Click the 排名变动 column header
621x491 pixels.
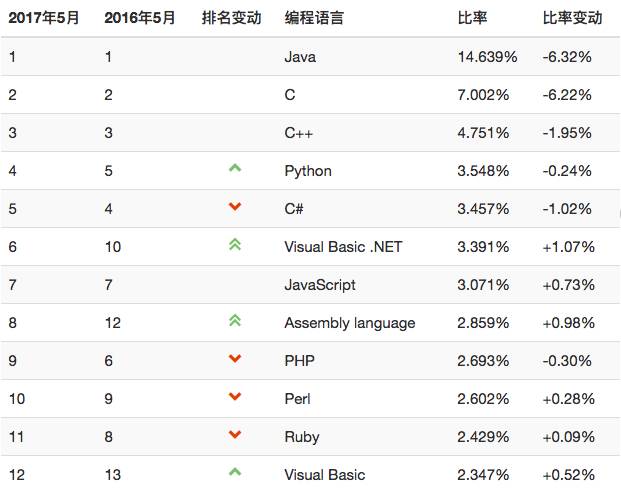coord(231,19)
